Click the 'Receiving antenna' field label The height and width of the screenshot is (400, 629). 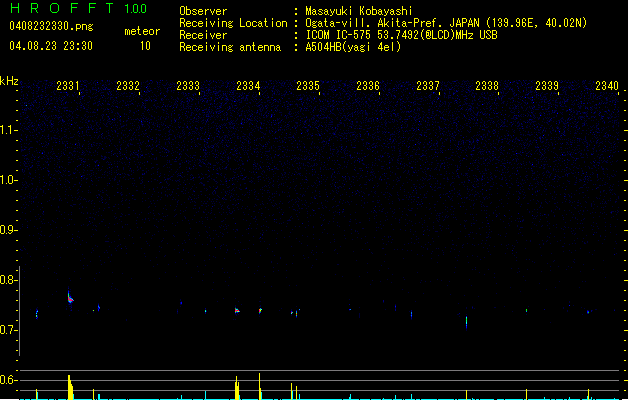tap(230, 47)
